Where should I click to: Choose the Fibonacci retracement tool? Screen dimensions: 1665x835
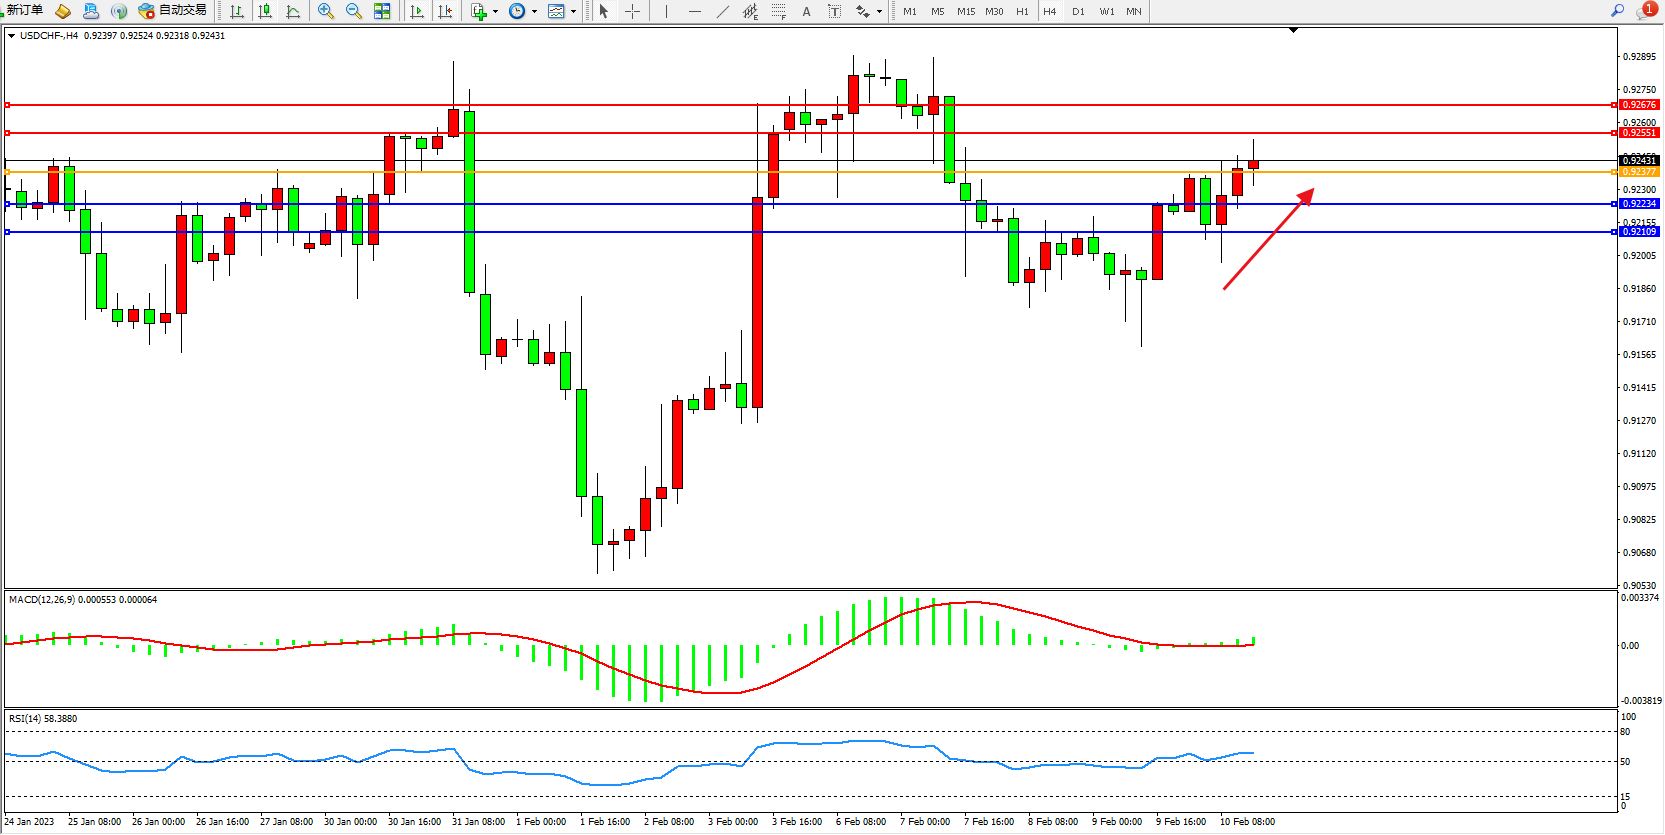778,11
